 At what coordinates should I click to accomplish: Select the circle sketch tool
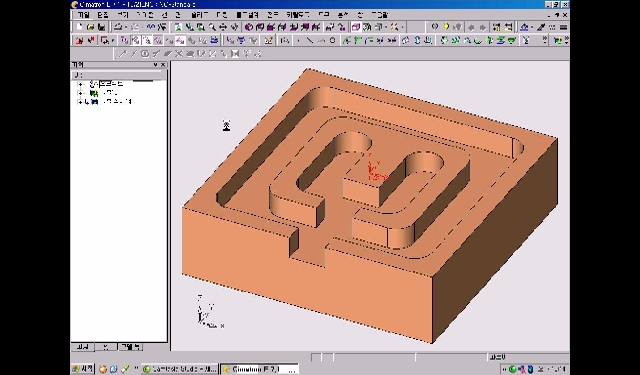pyautogui.click(x=332, y=40)
